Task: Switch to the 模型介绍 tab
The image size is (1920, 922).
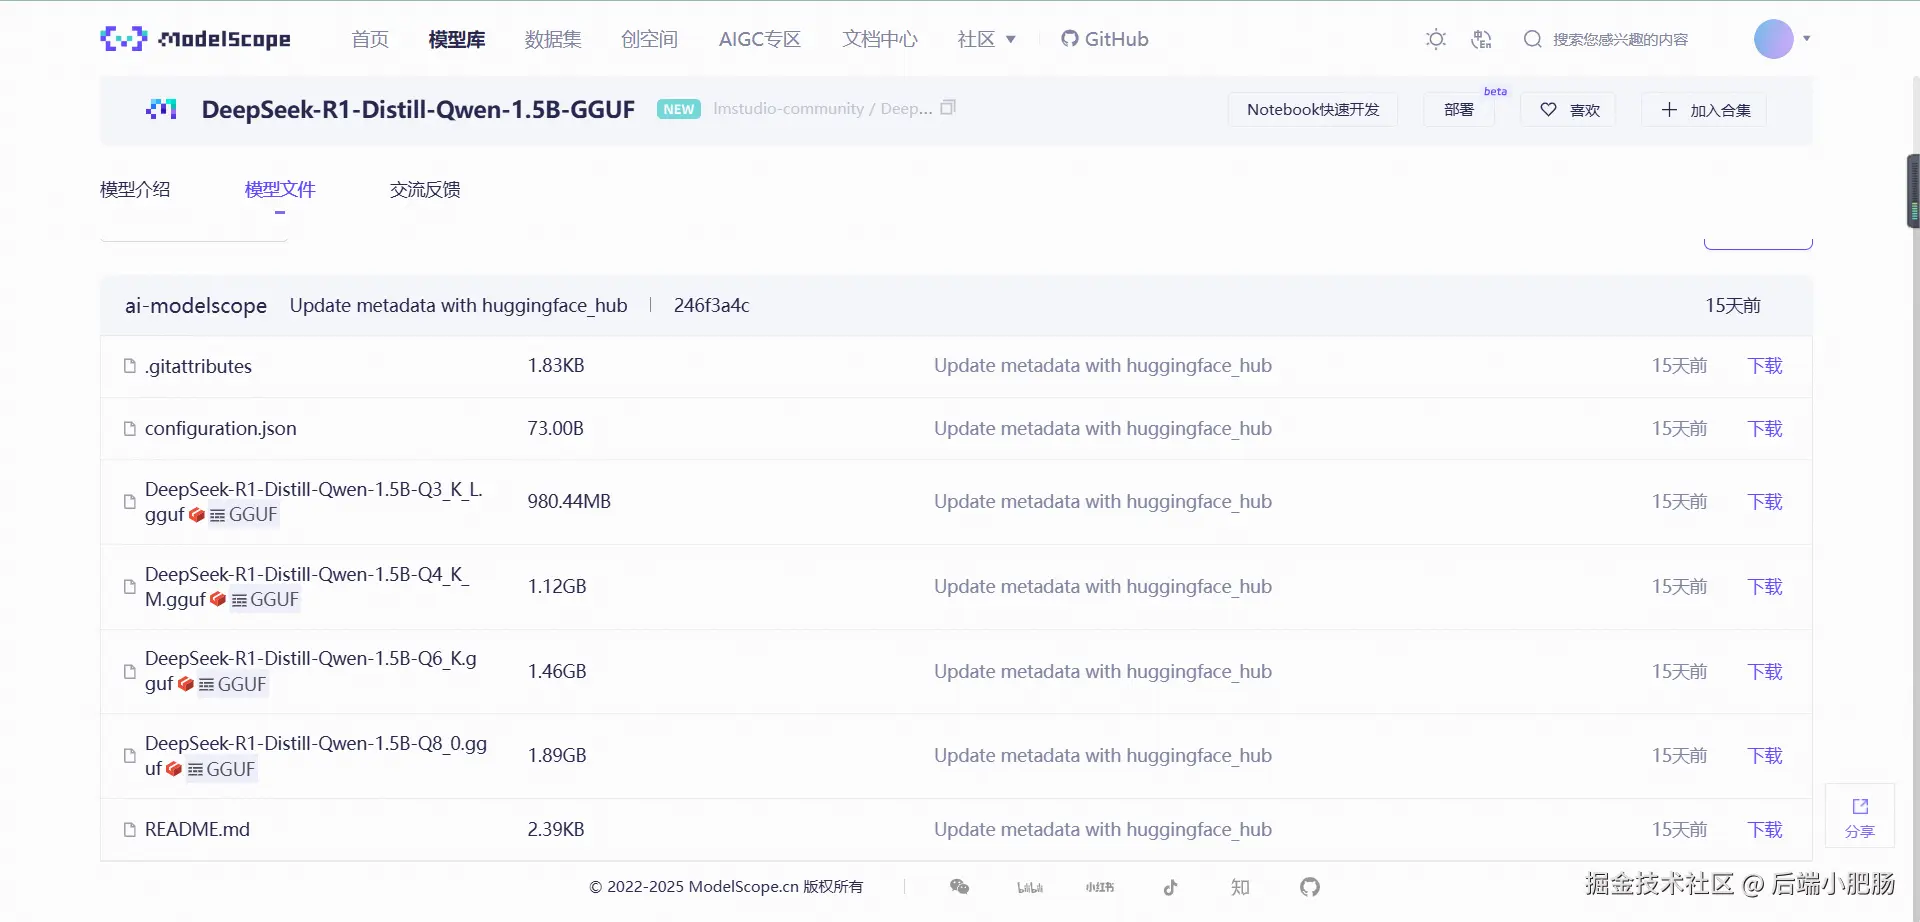Action: (135, 189)
